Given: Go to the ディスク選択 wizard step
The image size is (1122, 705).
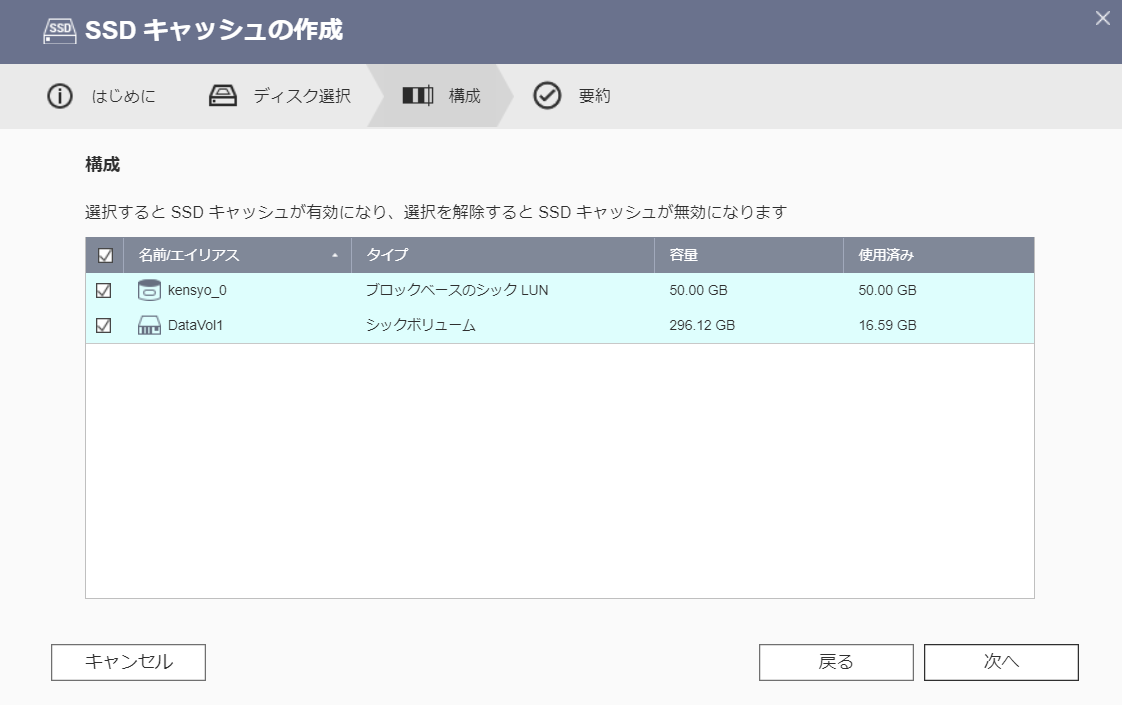Looking at the screenshot, I should coord(302,96).
